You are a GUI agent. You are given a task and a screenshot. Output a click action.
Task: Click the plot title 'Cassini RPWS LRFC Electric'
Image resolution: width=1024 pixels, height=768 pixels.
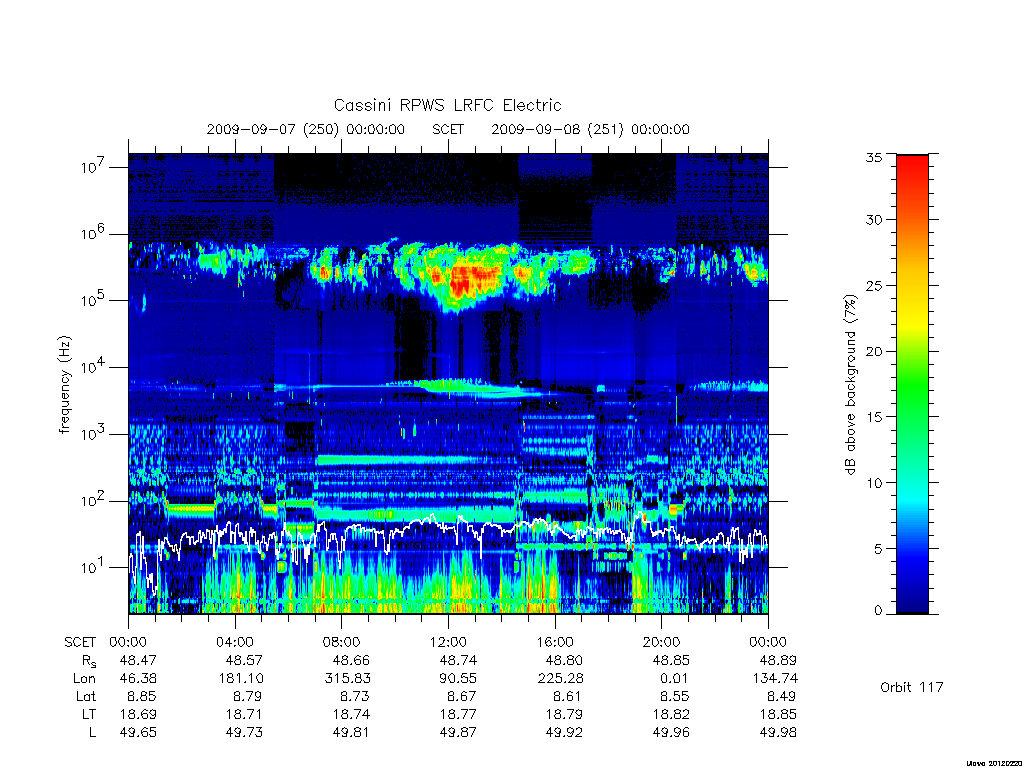click(x=447, y=105)
